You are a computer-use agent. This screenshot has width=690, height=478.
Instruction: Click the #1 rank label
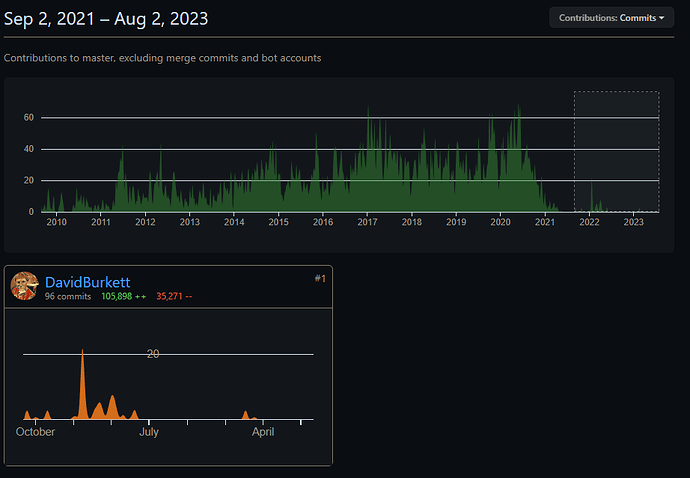[x=320, y=278]
